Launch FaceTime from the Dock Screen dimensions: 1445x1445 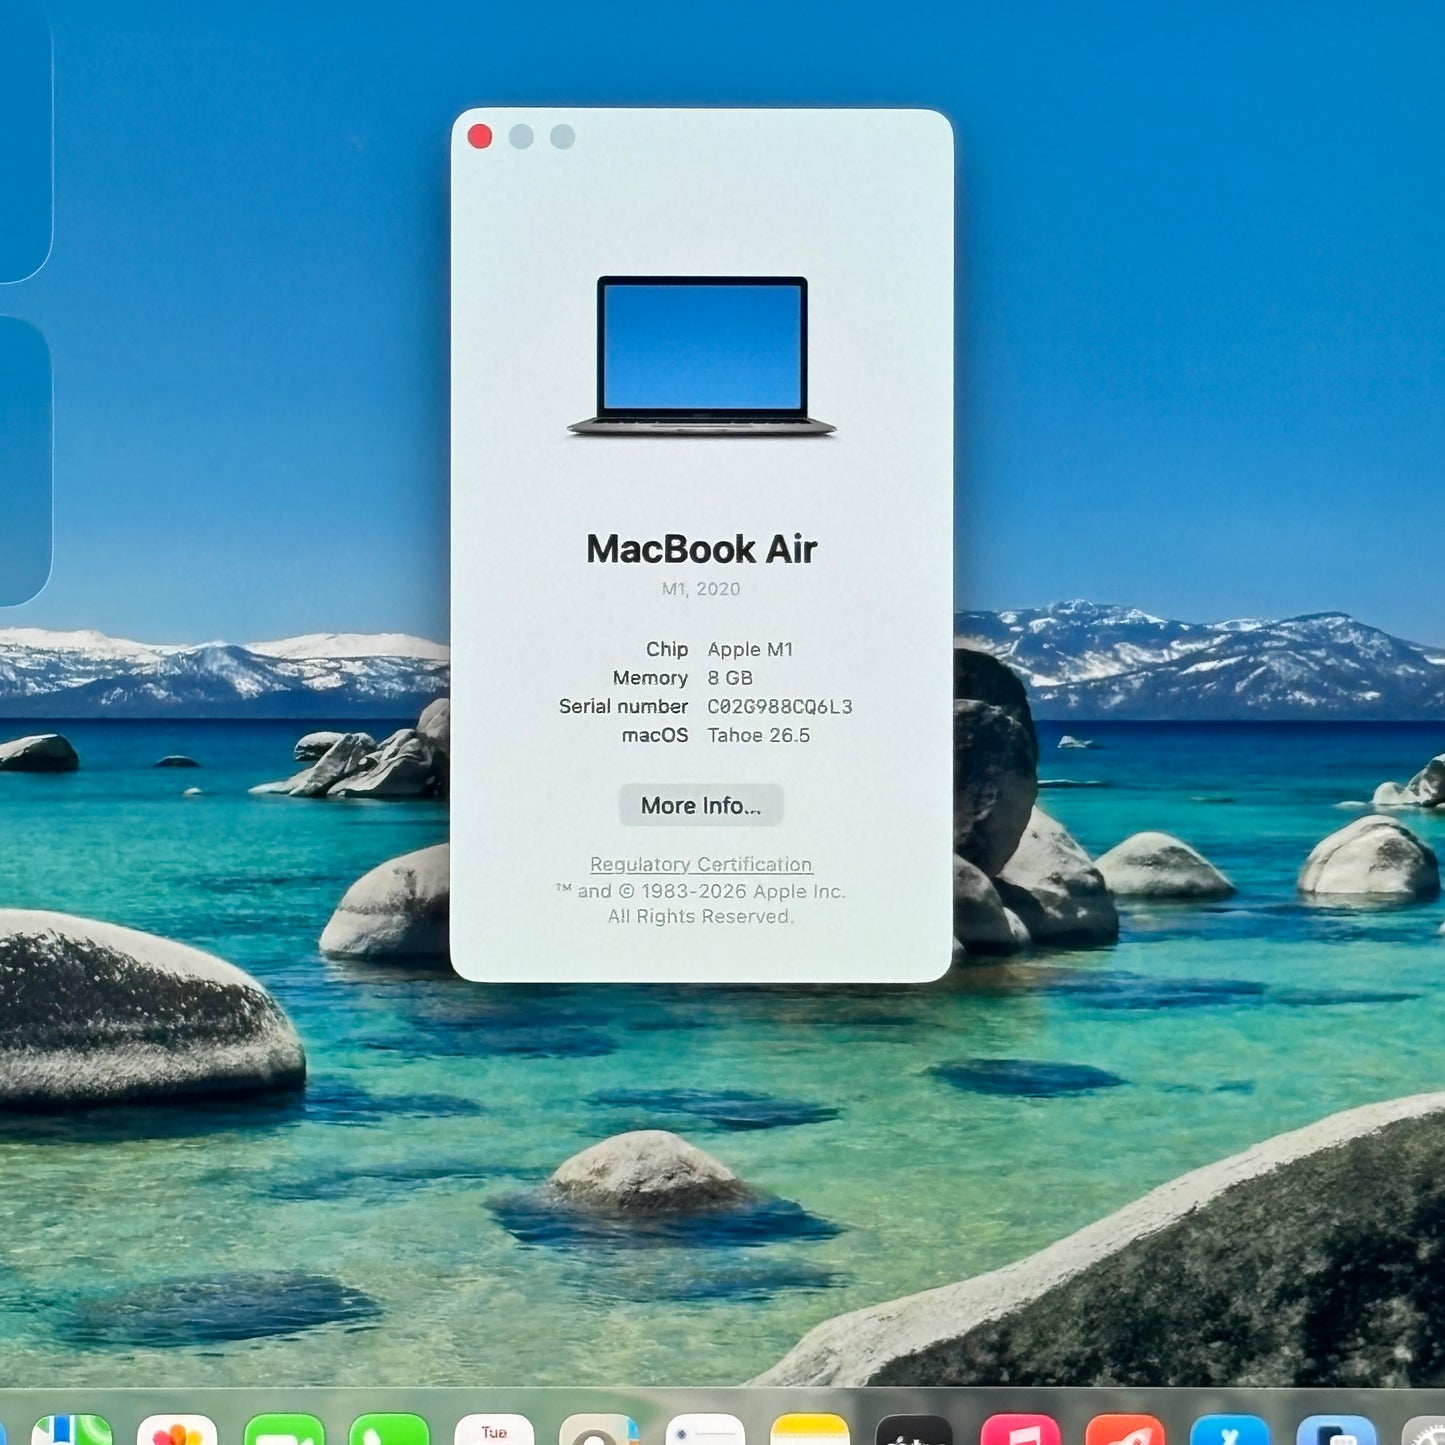(x=284, y=1431)
